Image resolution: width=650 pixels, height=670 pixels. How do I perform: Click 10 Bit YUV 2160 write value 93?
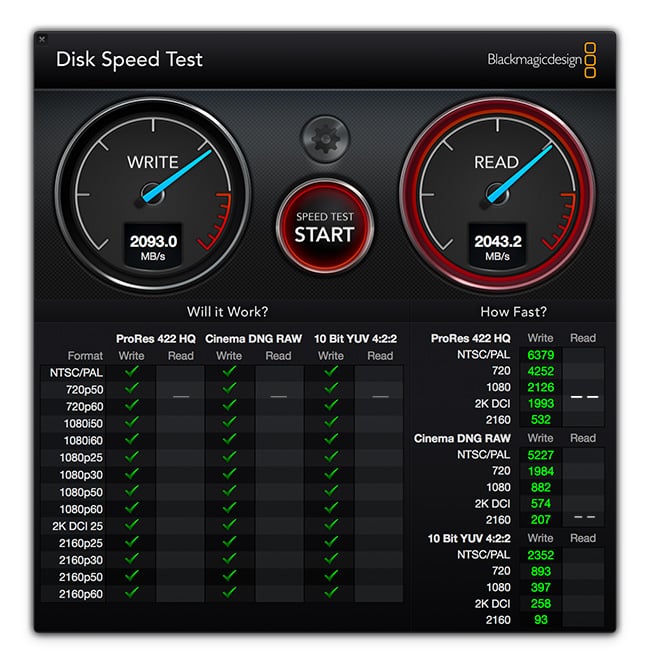[x=541, y=620]
